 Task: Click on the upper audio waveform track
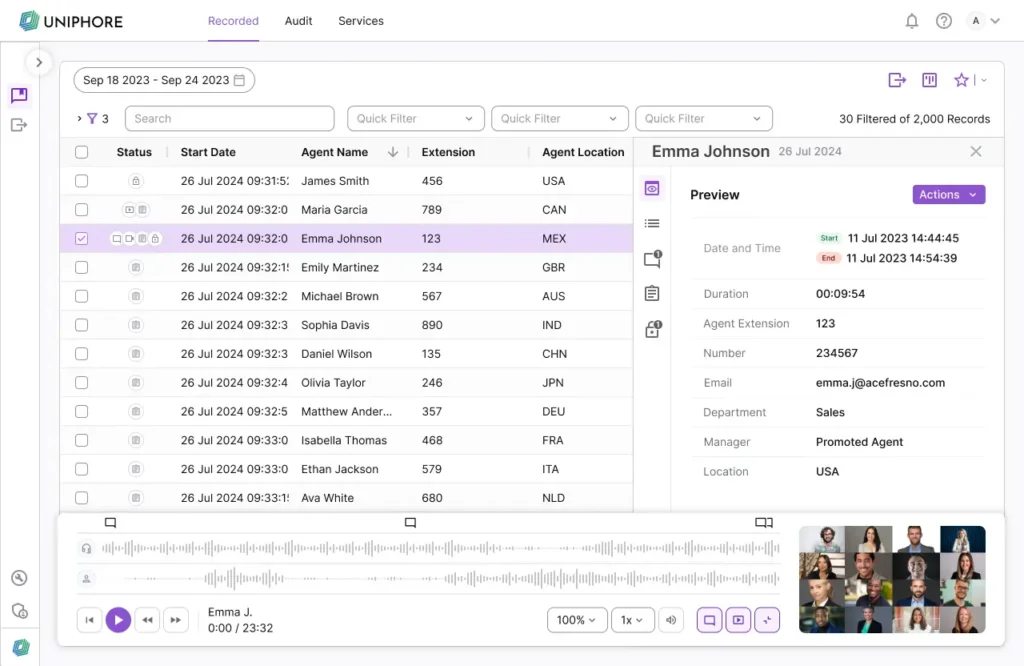click(440, 549)
